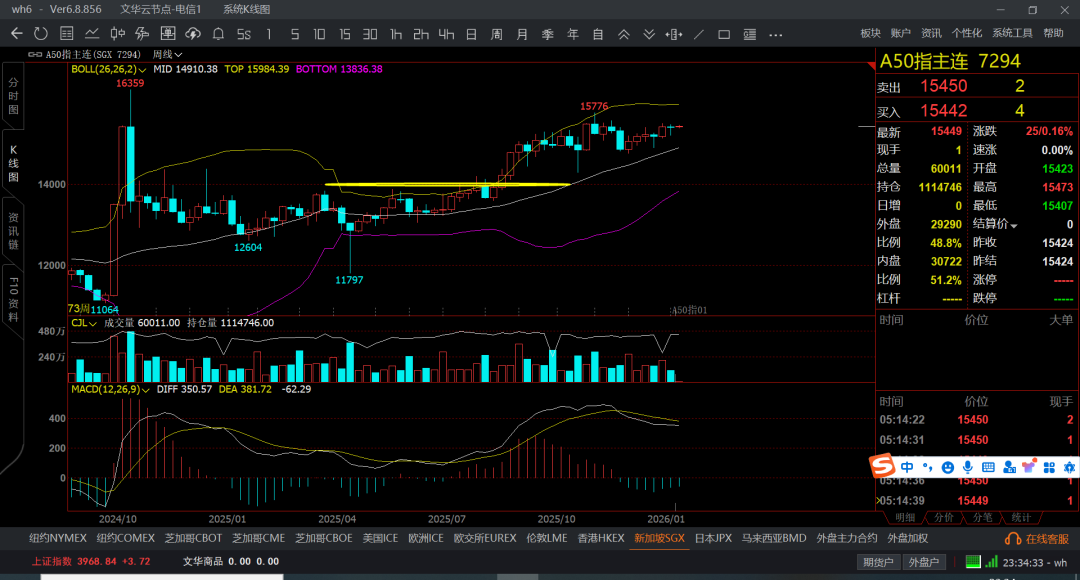
Task: Click the 外盘户 button
Action: click(x=924, y=562)
